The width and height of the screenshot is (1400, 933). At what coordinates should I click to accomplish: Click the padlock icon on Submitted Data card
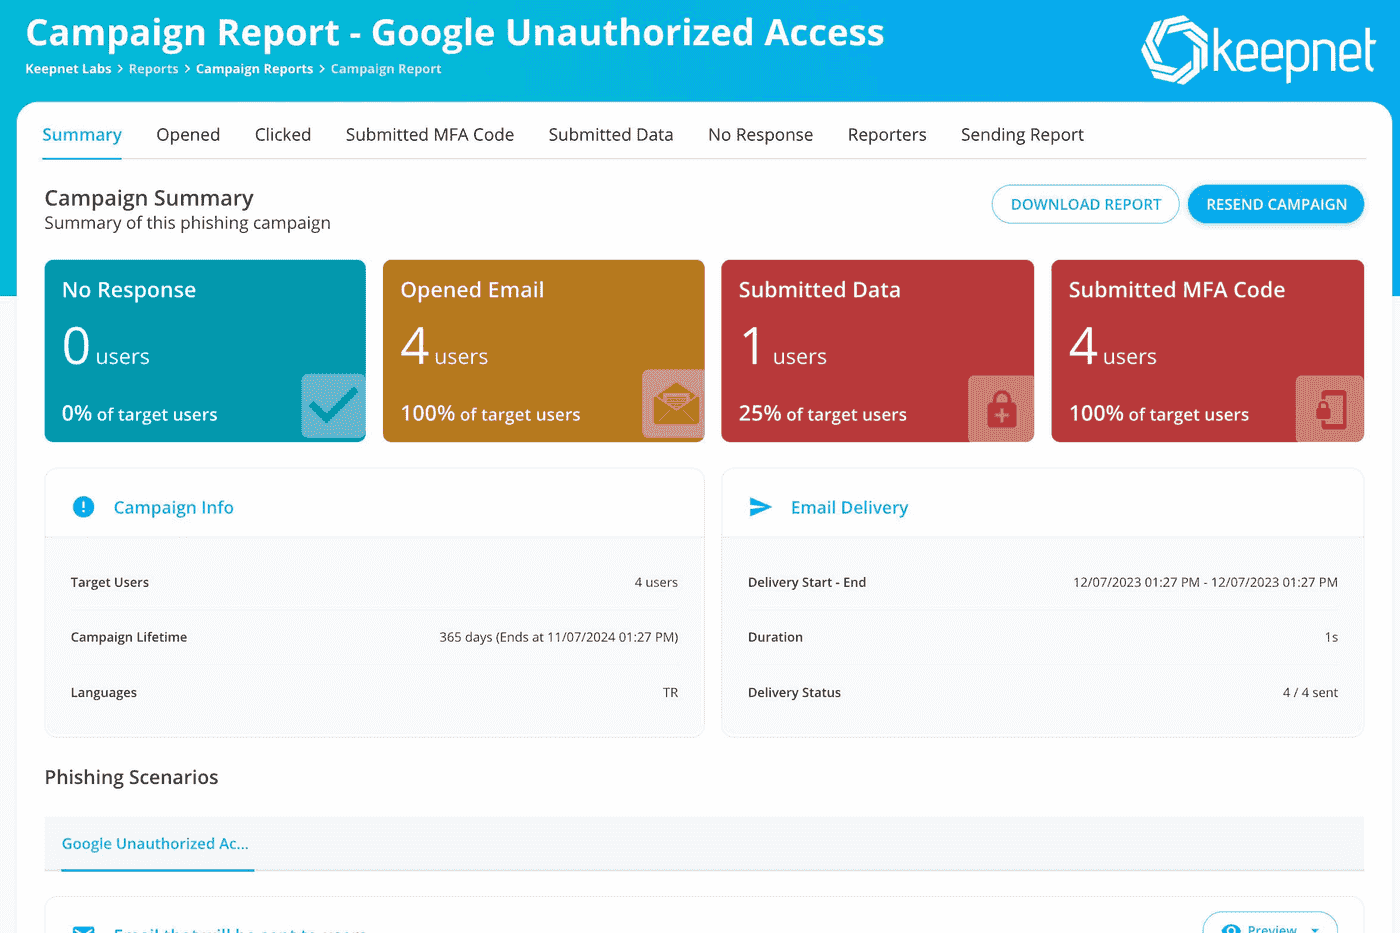click(1001, 409)
